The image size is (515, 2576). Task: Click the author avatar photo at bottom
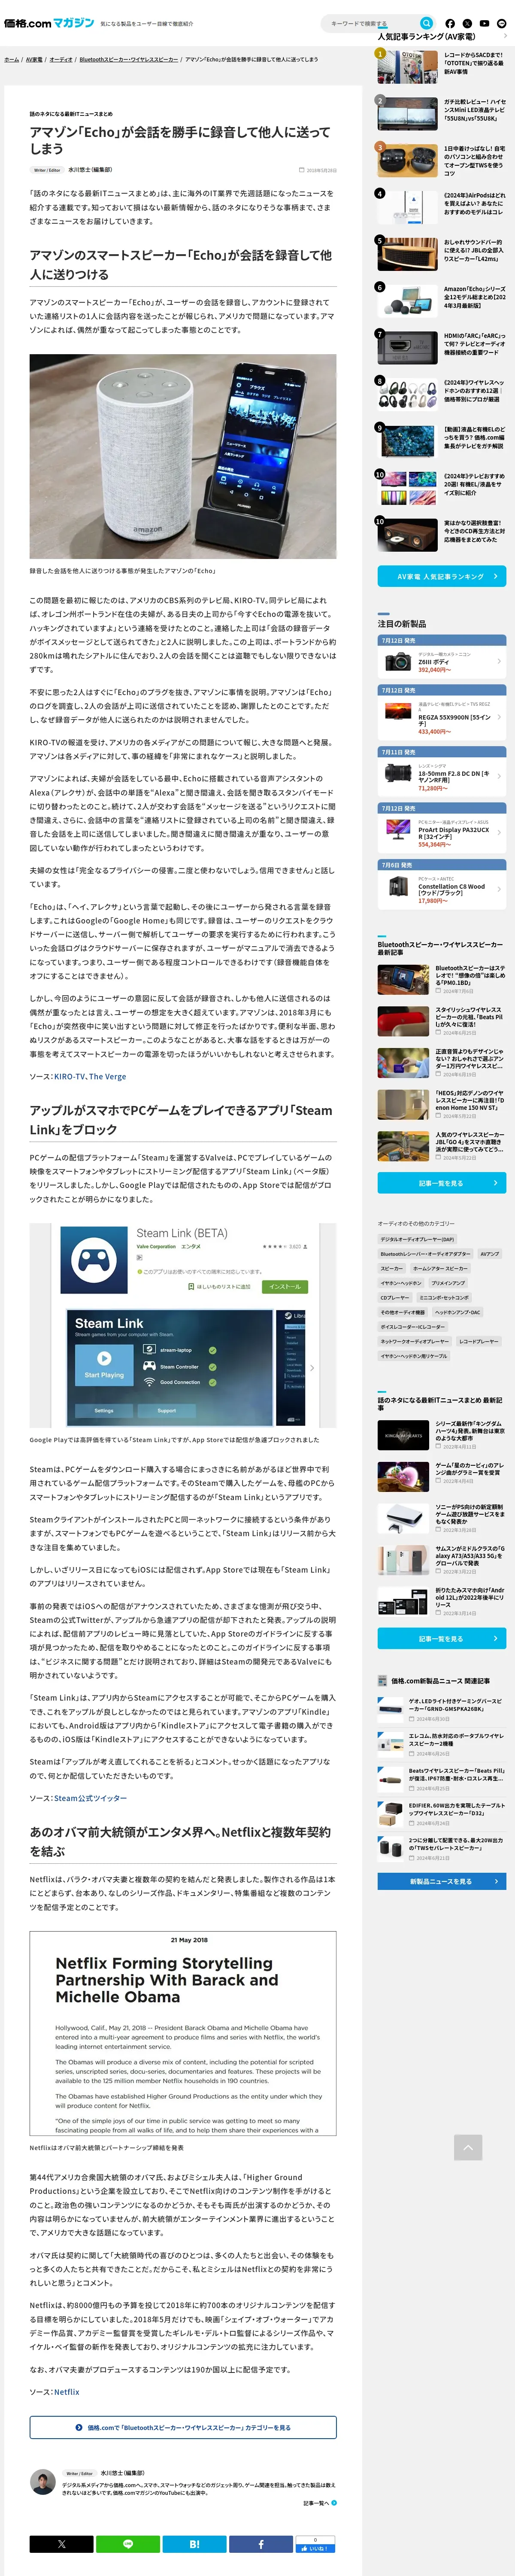tap(43, 2482)
